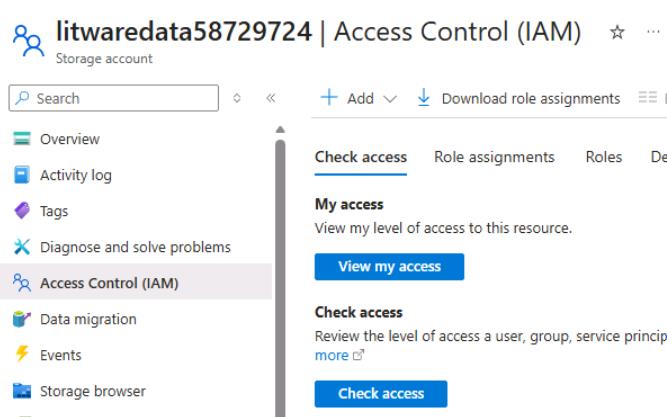
Task: Click the Data migration bucket icon
Action: tap(22, 319)
